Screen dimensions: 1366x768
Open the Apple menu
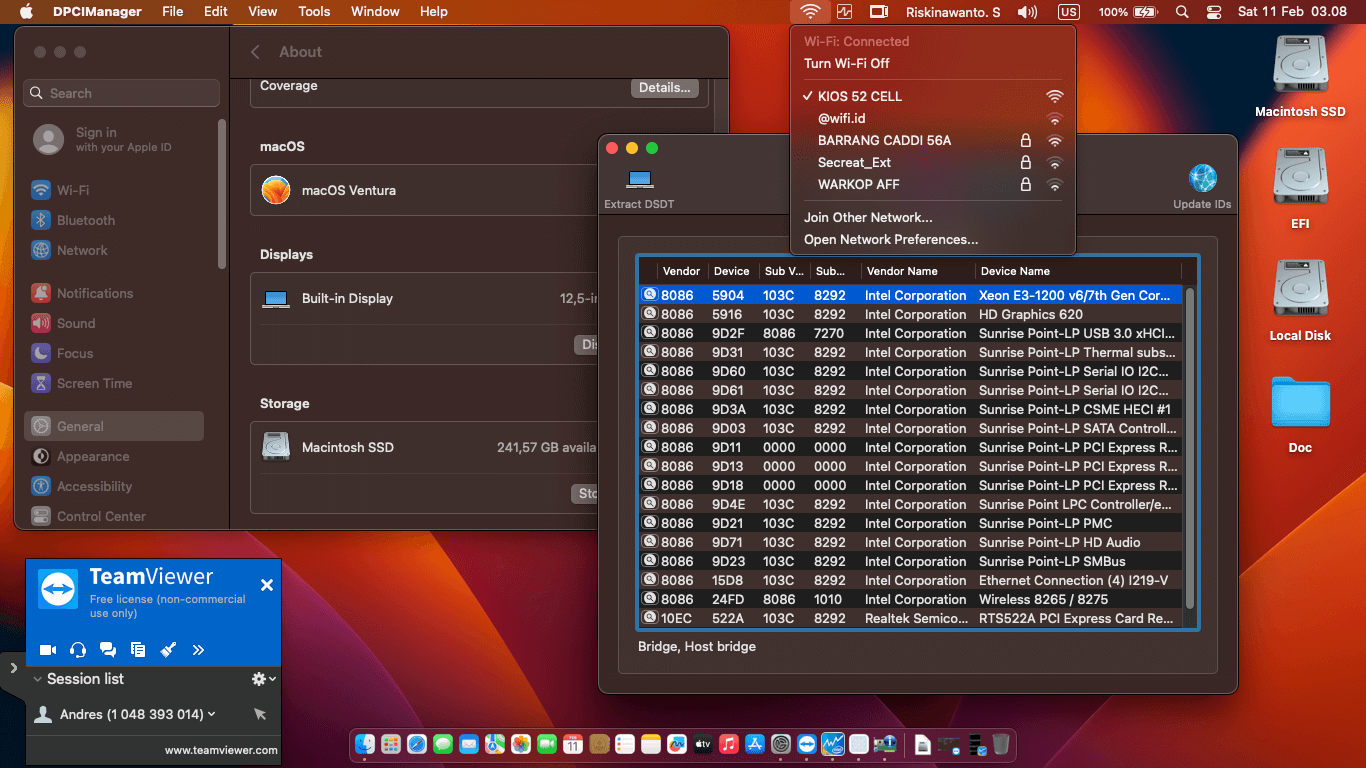[x=26, y=12]
